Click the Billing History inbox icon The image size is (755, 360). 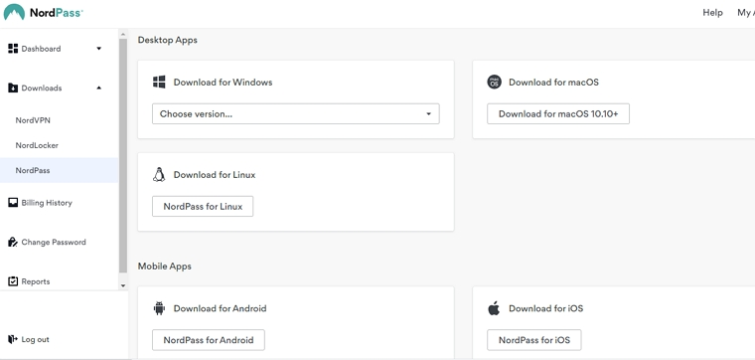13,203
